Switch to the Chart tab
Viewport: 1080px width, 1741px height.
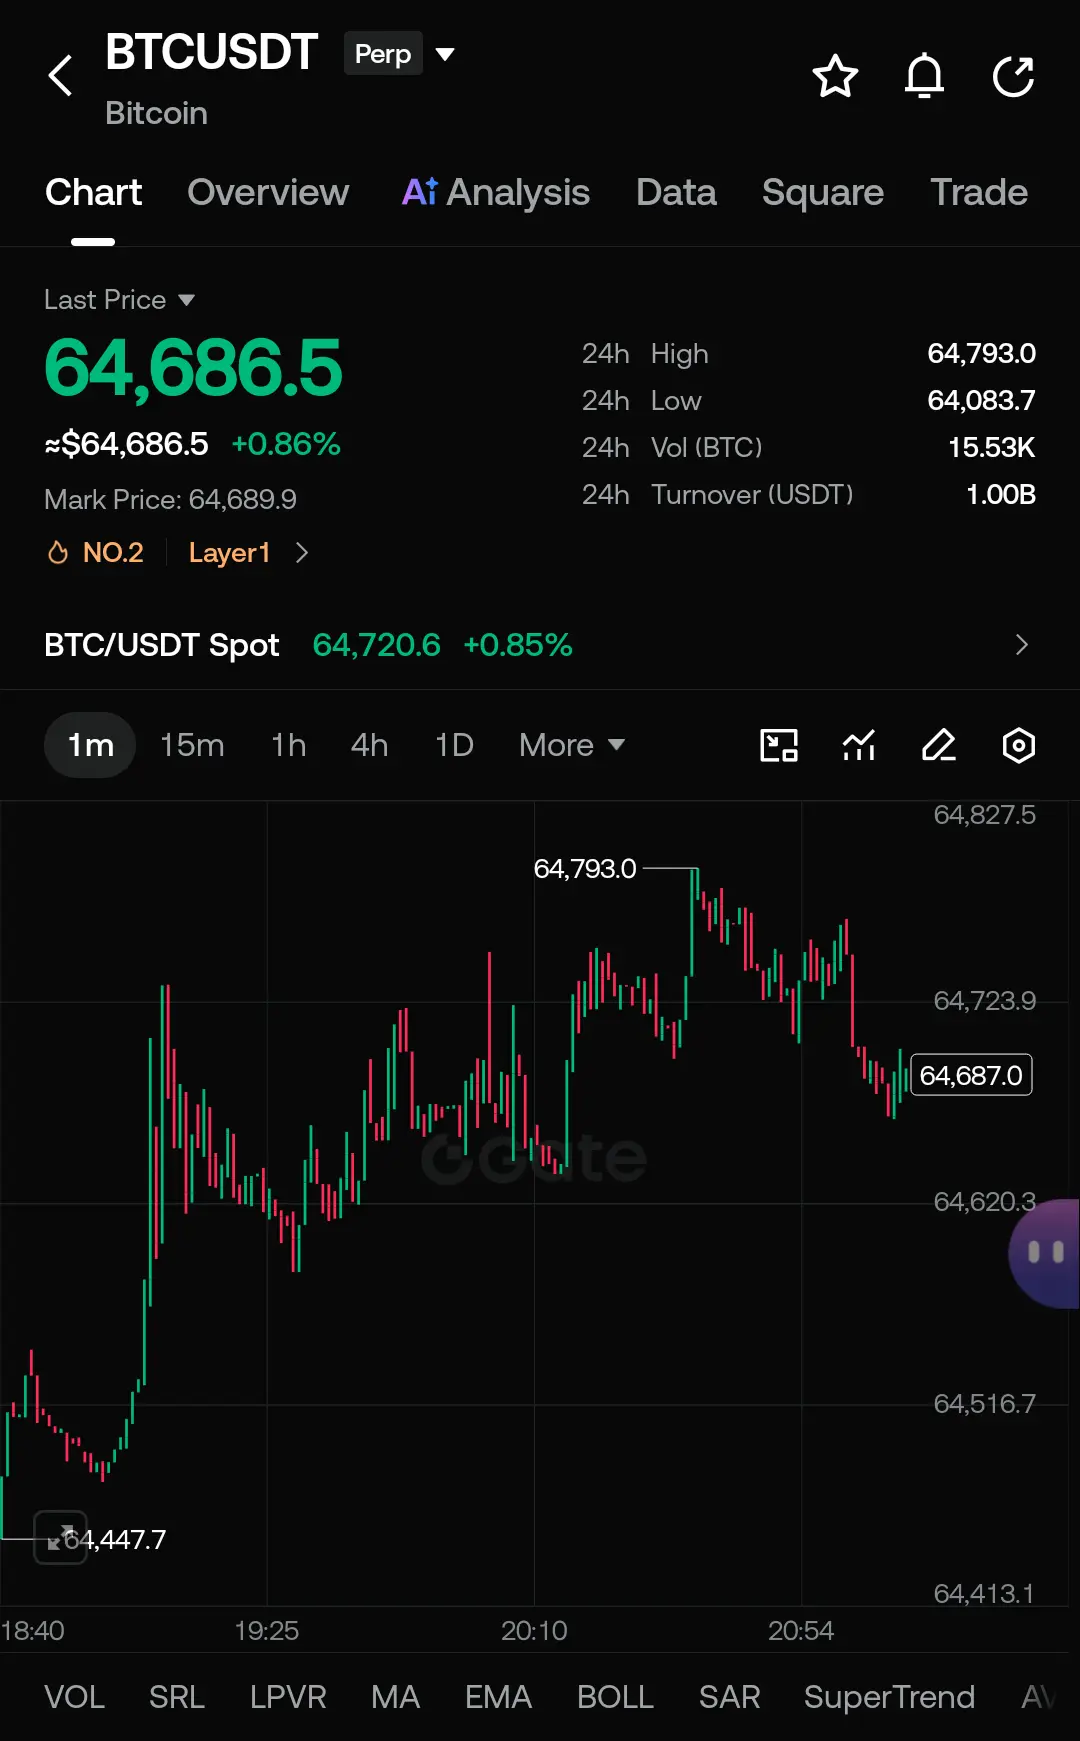[93, 192]
